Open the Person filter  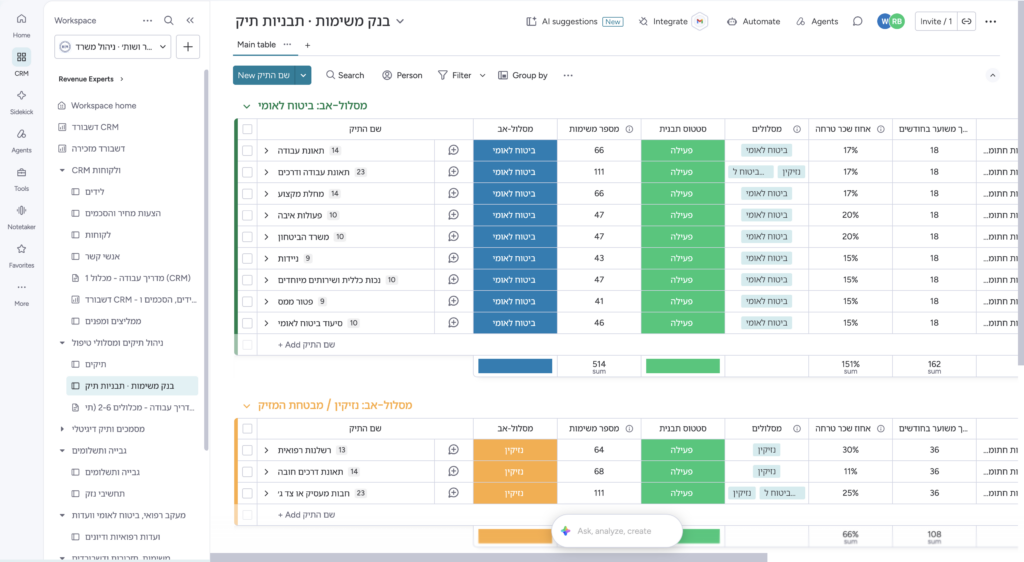pyautogui.click(x=402, y=75)
